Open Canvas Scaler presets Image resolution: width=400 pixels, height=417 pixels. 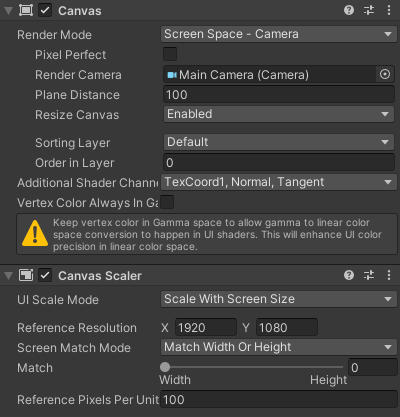(369, 275)
